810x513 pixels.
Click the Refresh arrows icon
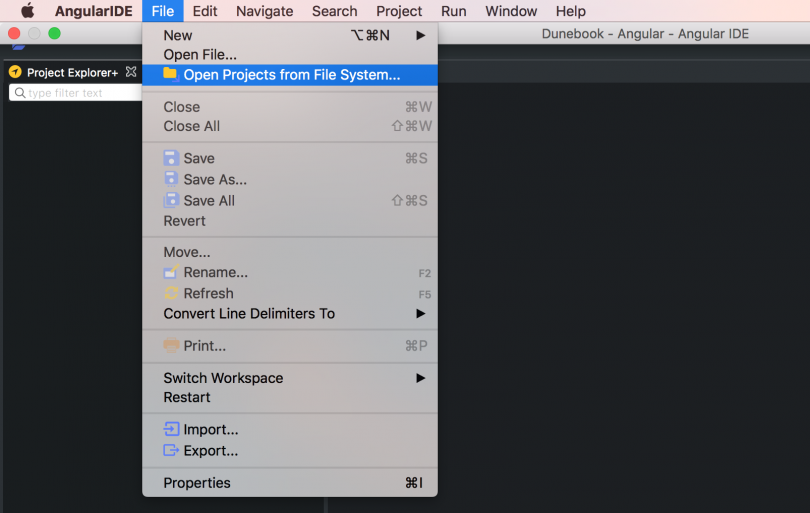(171, 293)
